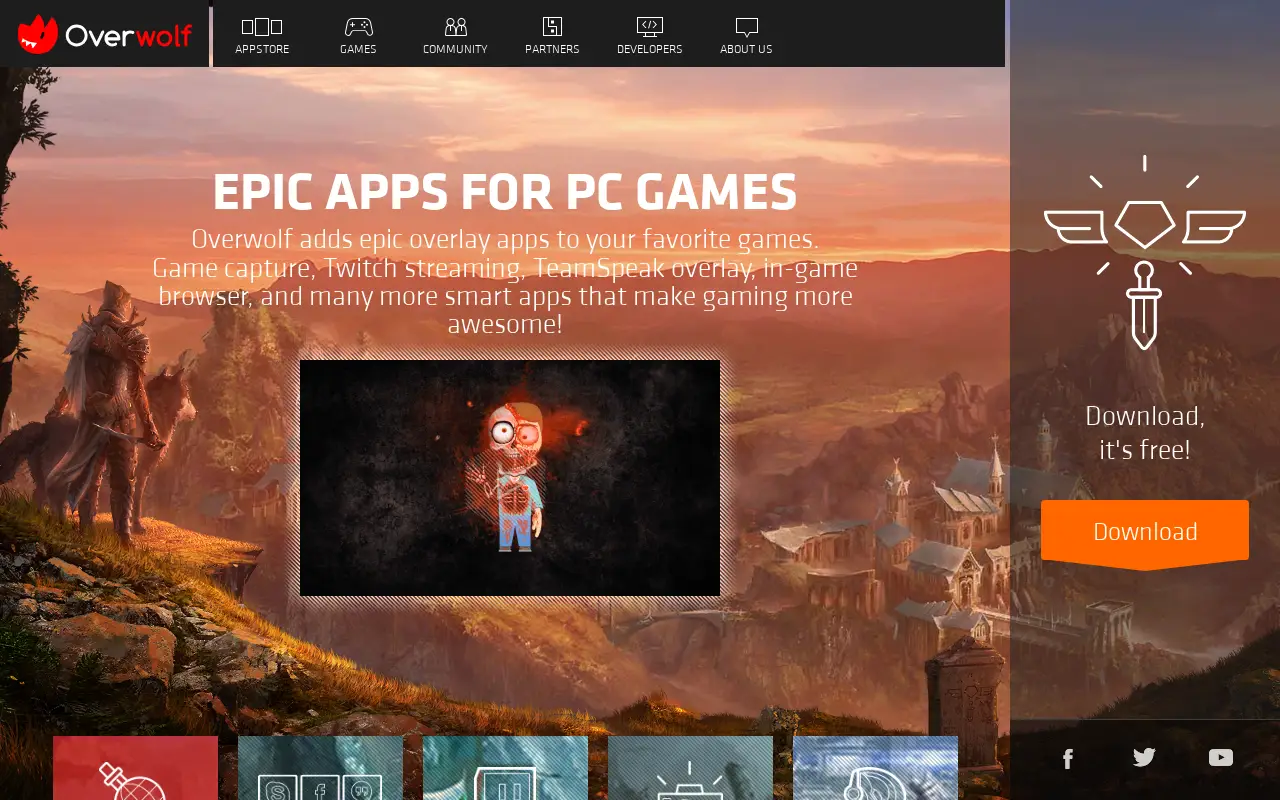
Task: Play the promo video thumbnail
Action: [x=510, y=478]
